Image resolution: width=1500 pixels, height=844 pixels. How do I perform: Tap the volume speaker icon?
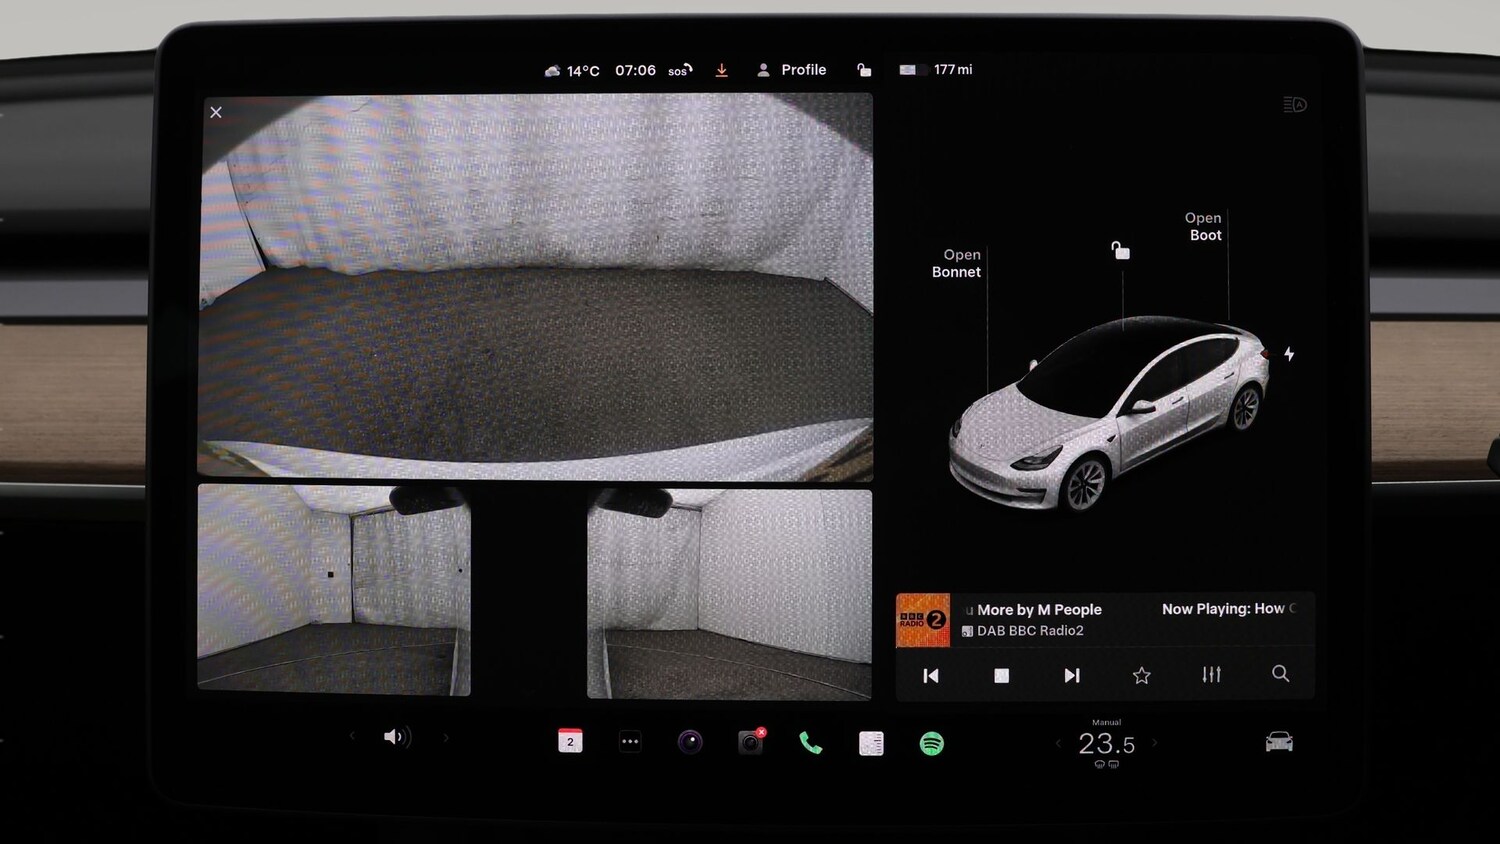click(x=396, y=736)
